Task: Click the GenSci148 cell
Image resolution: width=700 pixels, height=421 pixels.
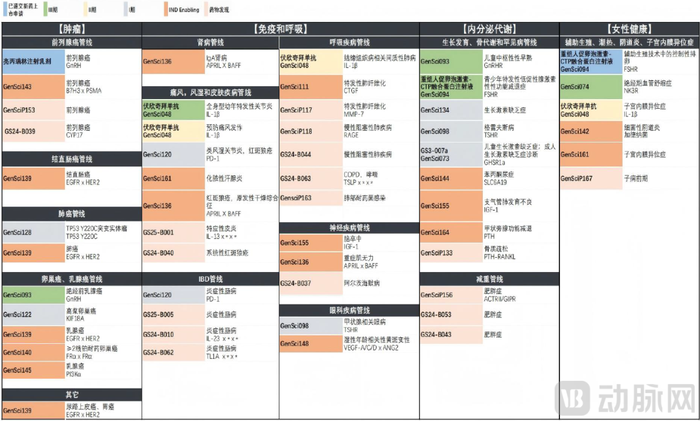Action: [x=311, y=343]
